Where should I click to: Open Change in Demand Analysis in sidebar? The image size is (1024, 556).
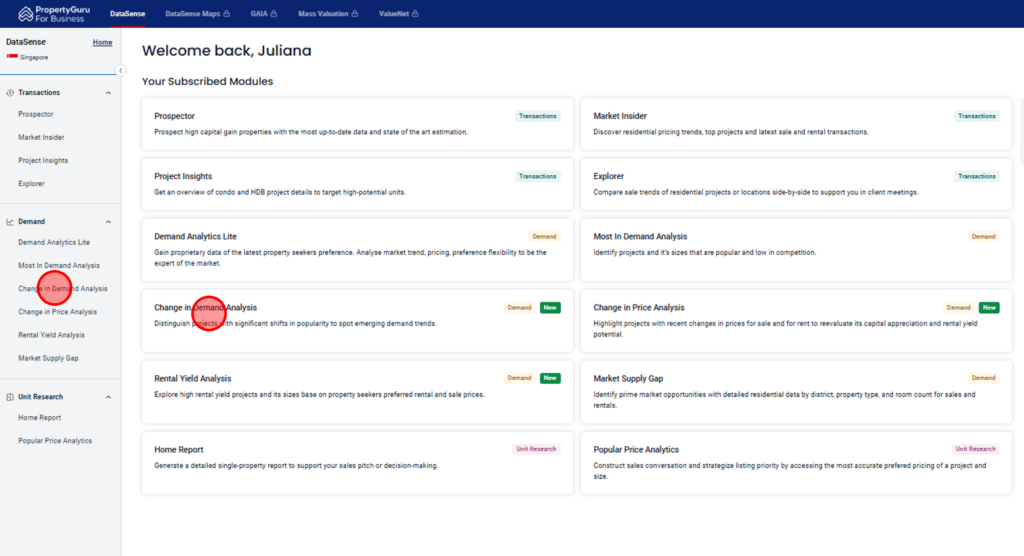[x=63, y=289]
